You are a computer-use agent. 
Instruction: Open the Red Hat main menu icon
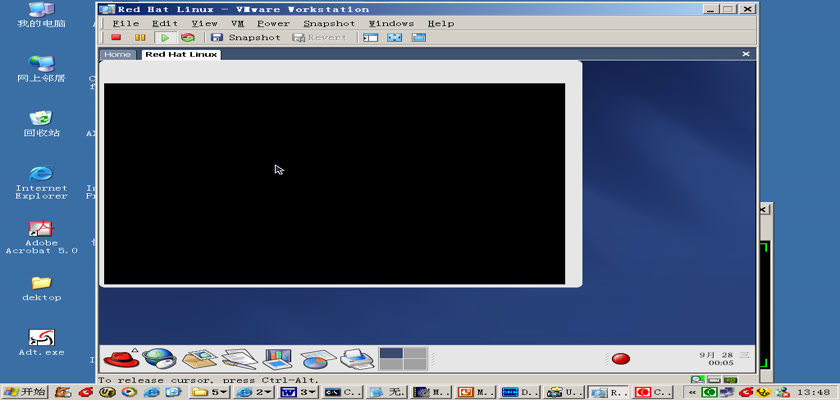(120, 358)
